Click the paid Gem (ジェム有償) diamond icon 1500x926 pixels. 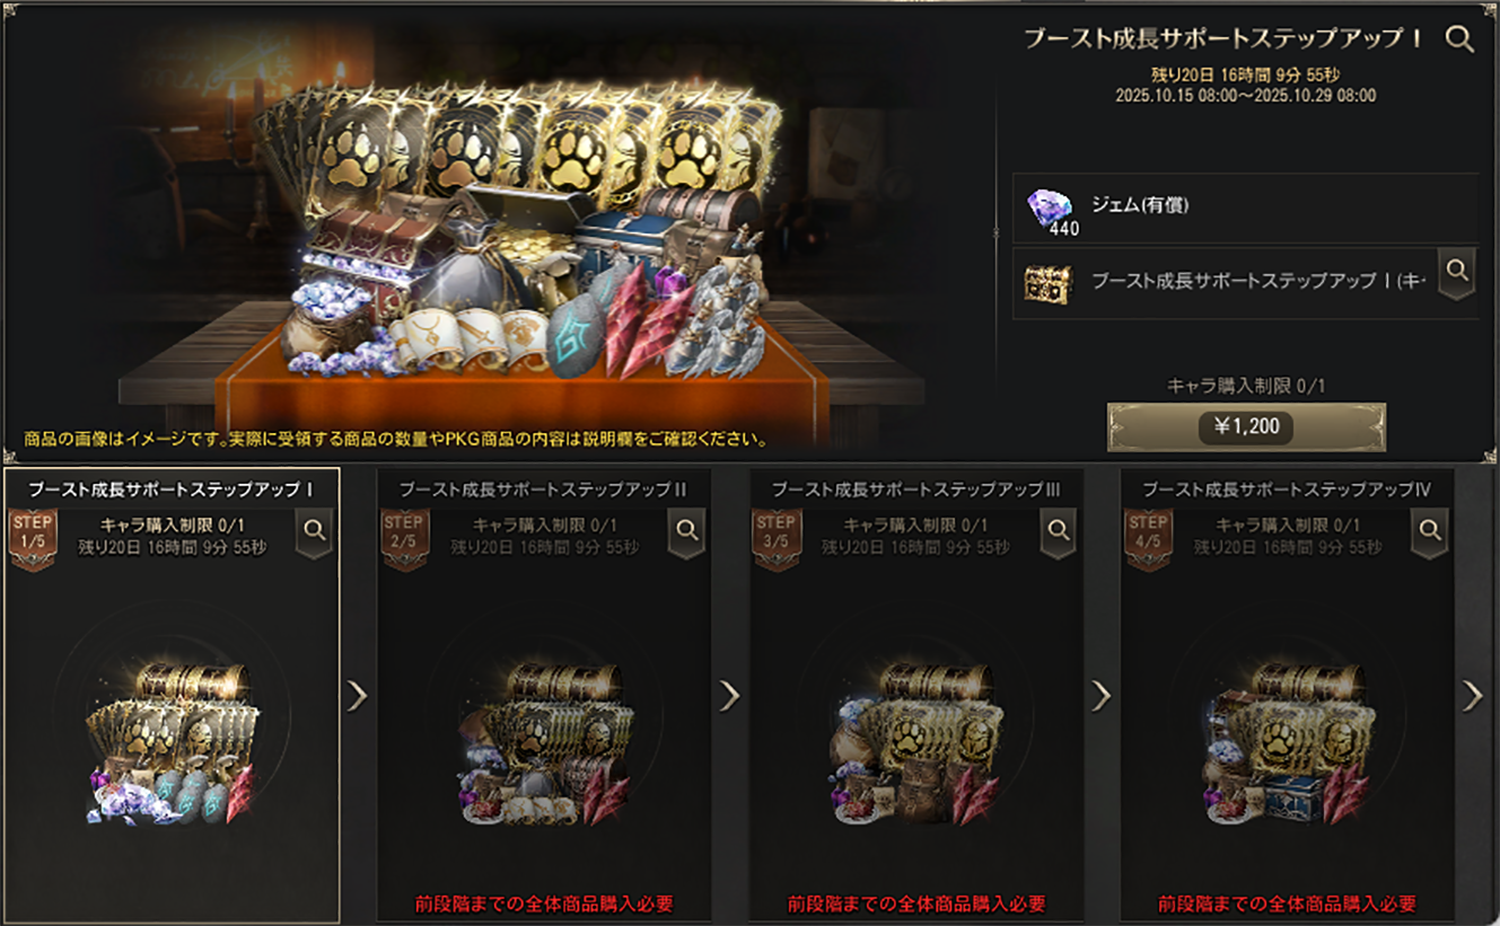point(1049,210)
